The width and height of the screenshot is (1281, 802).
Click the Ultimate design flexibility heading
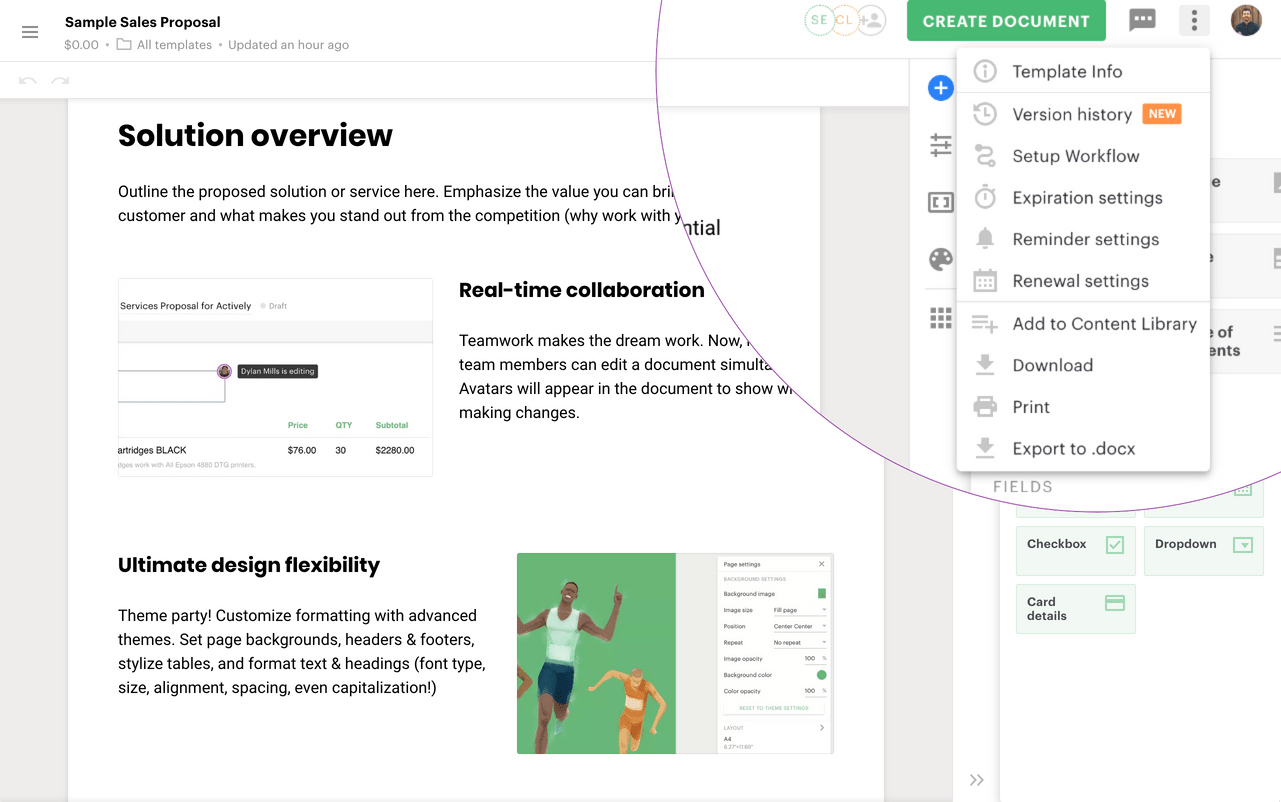[249, 565]
